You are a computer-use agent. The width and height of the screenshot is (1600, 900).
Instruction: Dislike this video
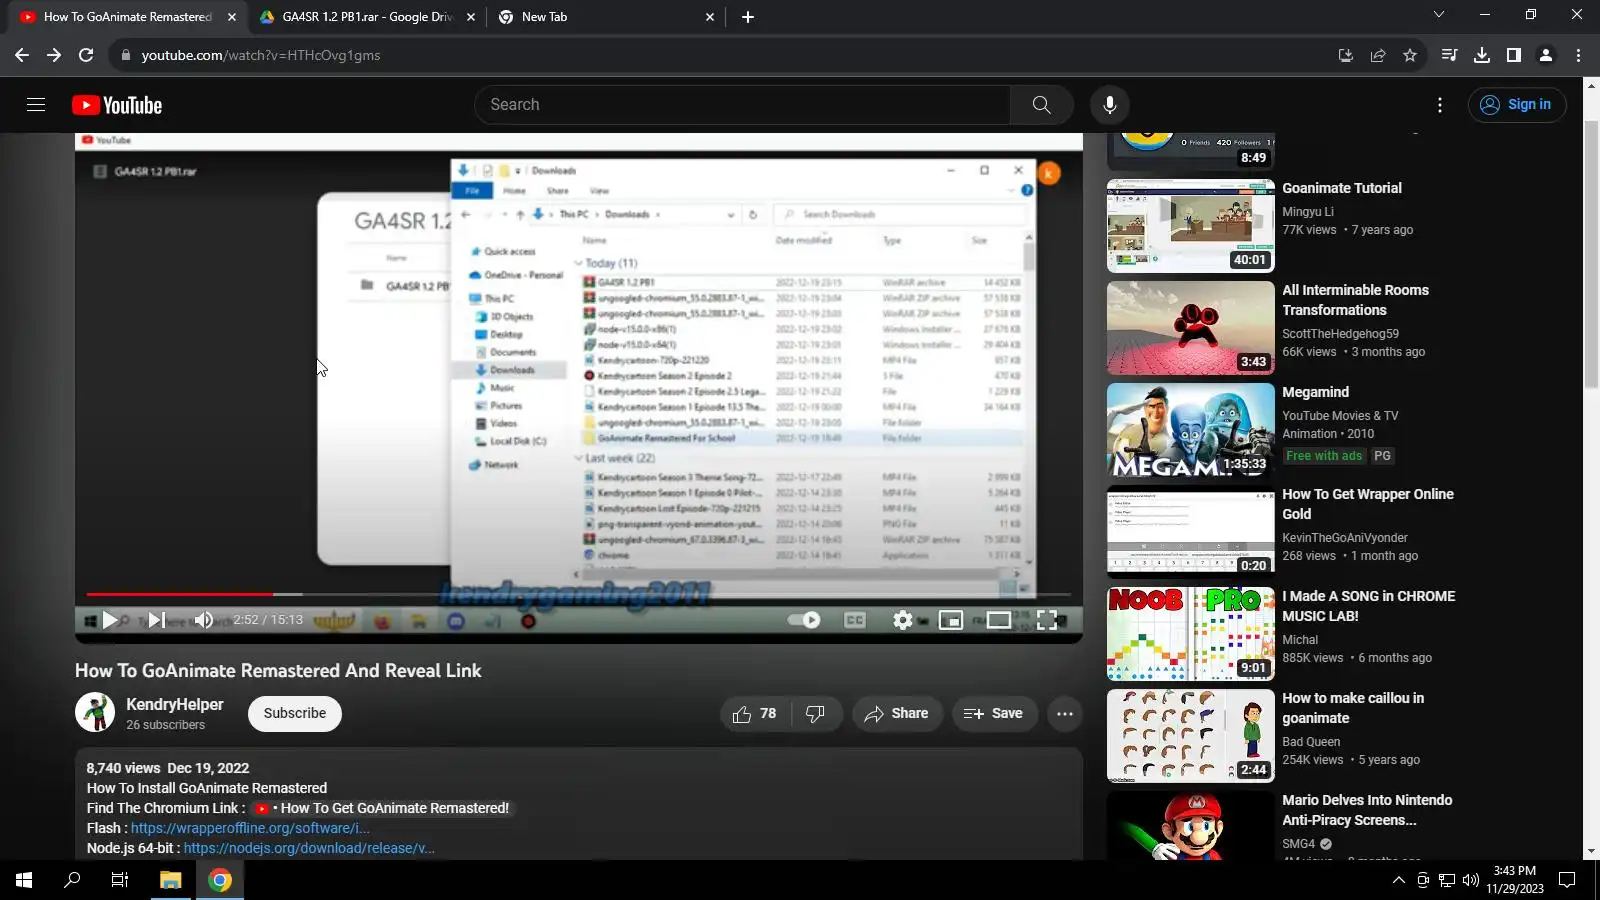[x=816, y=714]
